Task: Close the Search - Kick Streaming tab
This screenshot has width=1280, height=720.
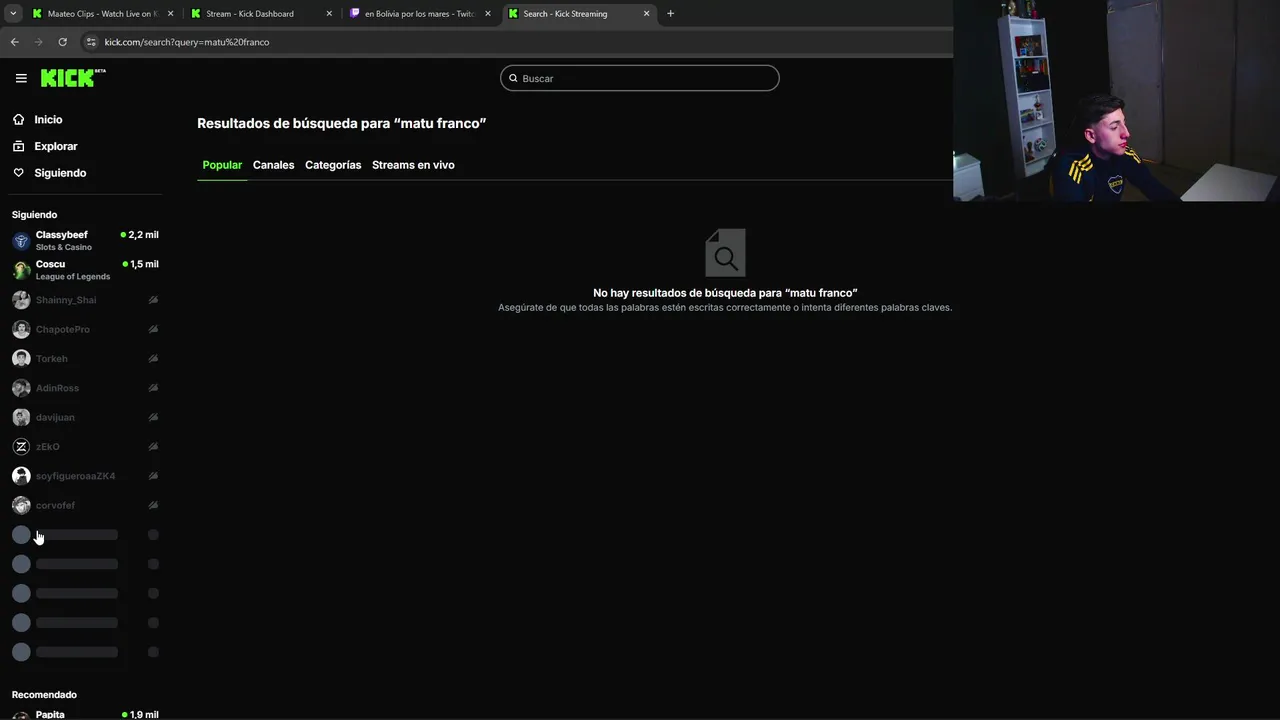Action: [646, 14]
